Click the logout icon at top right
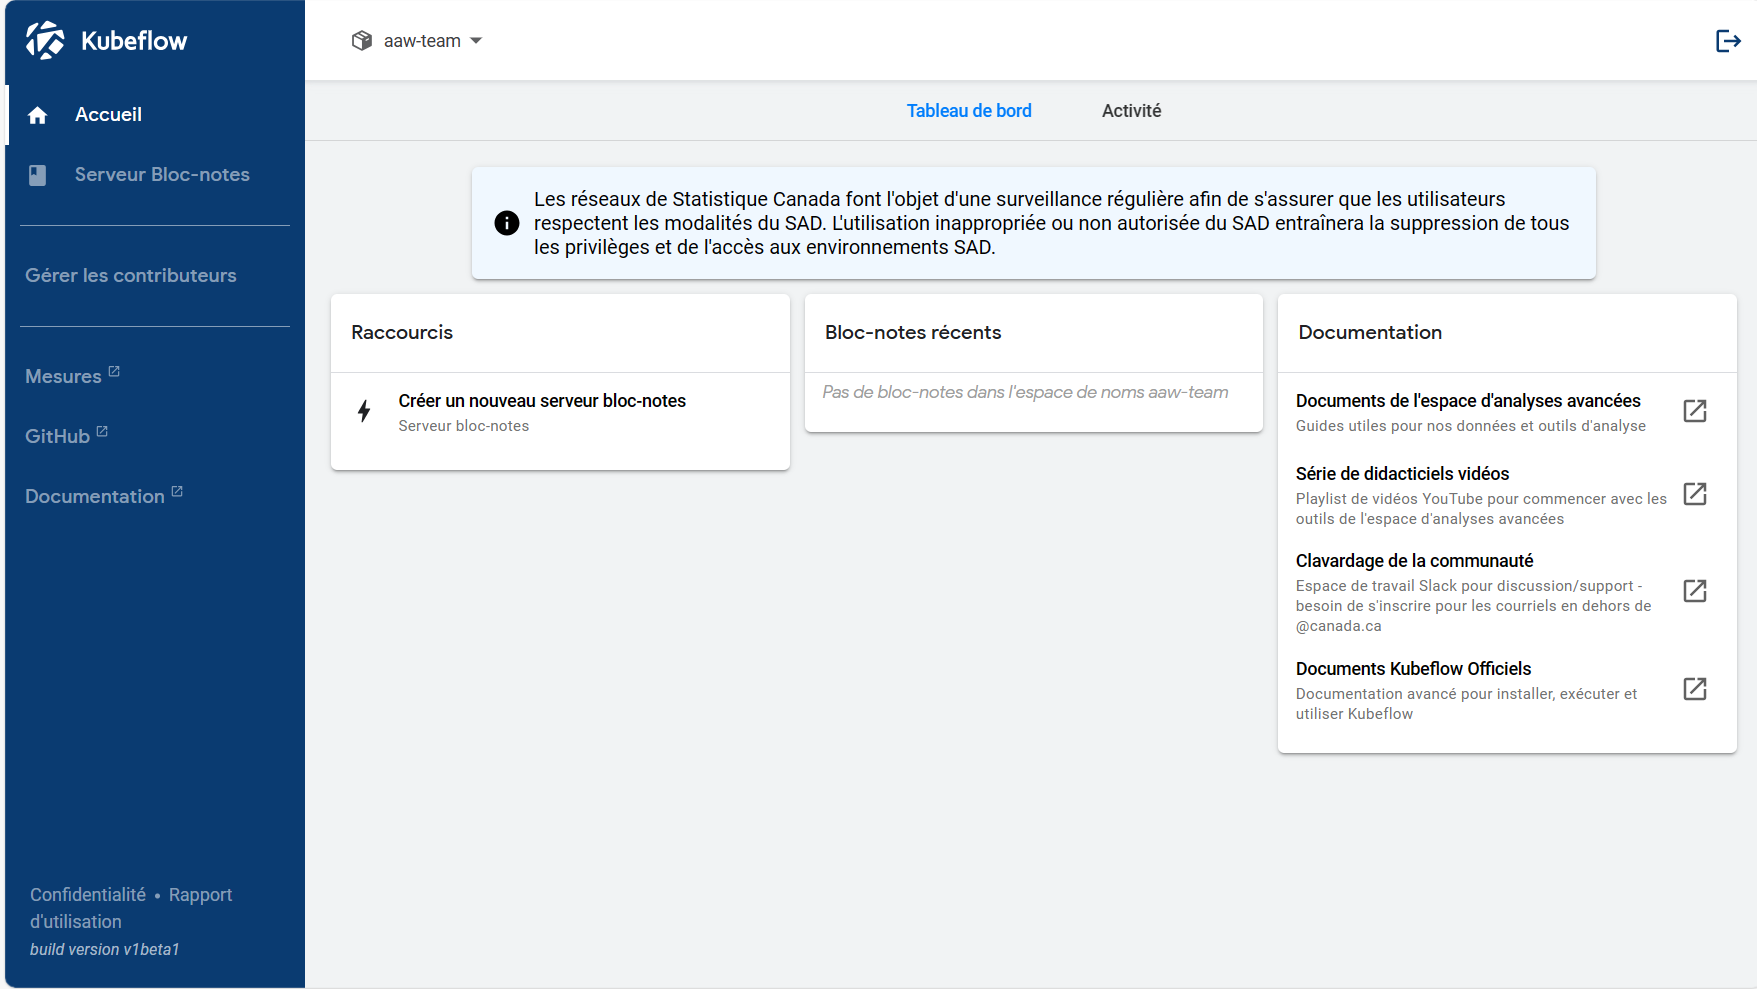This screenshot has width=1757, height=989. [1728, 41]
